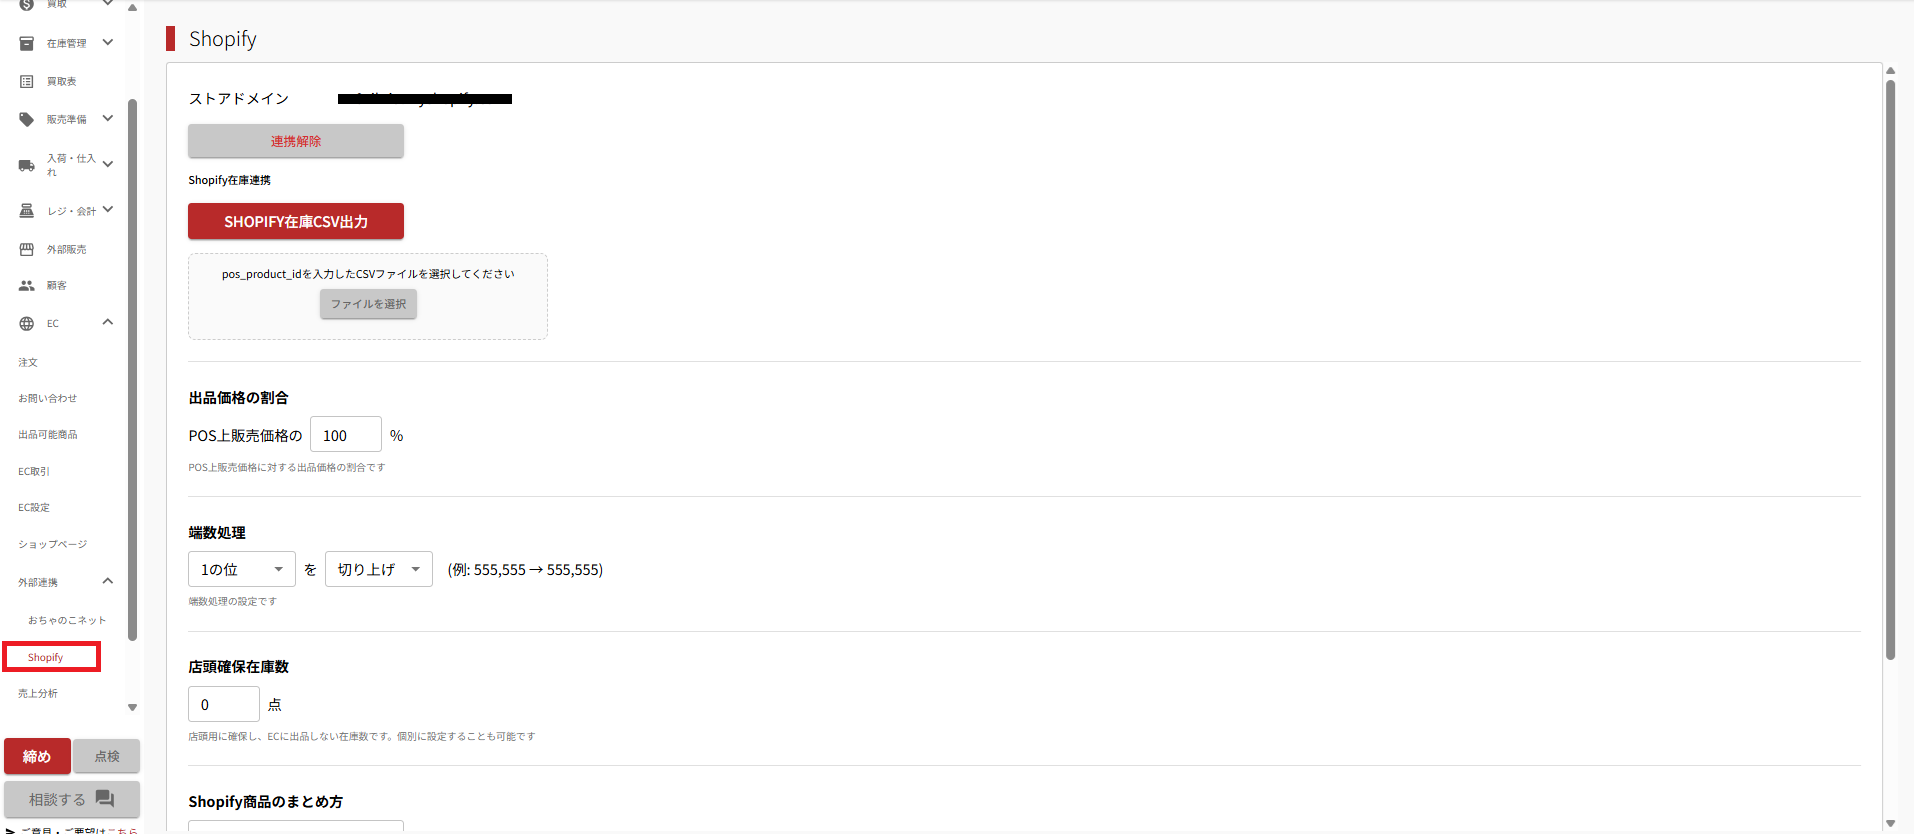1914x834 pixels.
Task: Click the 販売準備 tag icon
Action: [27, 119]
